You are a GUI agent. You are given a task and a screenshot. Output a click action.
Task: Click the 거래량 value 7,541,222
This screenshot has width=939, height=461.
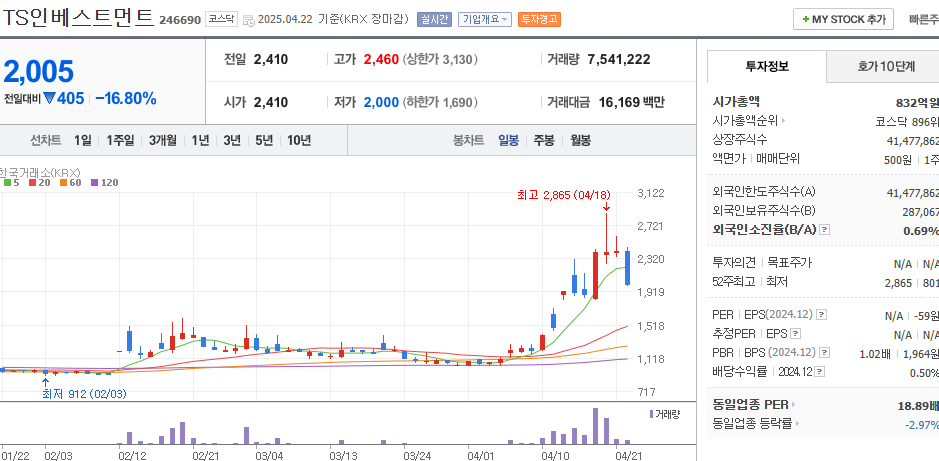(x=619, y=59)
